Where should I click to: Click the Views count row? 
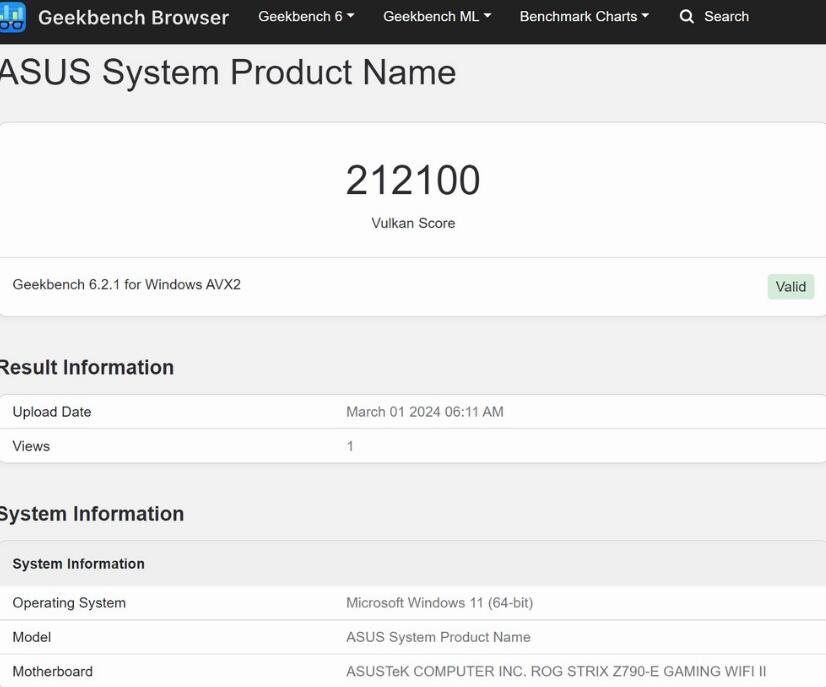(x=413, y=446)
